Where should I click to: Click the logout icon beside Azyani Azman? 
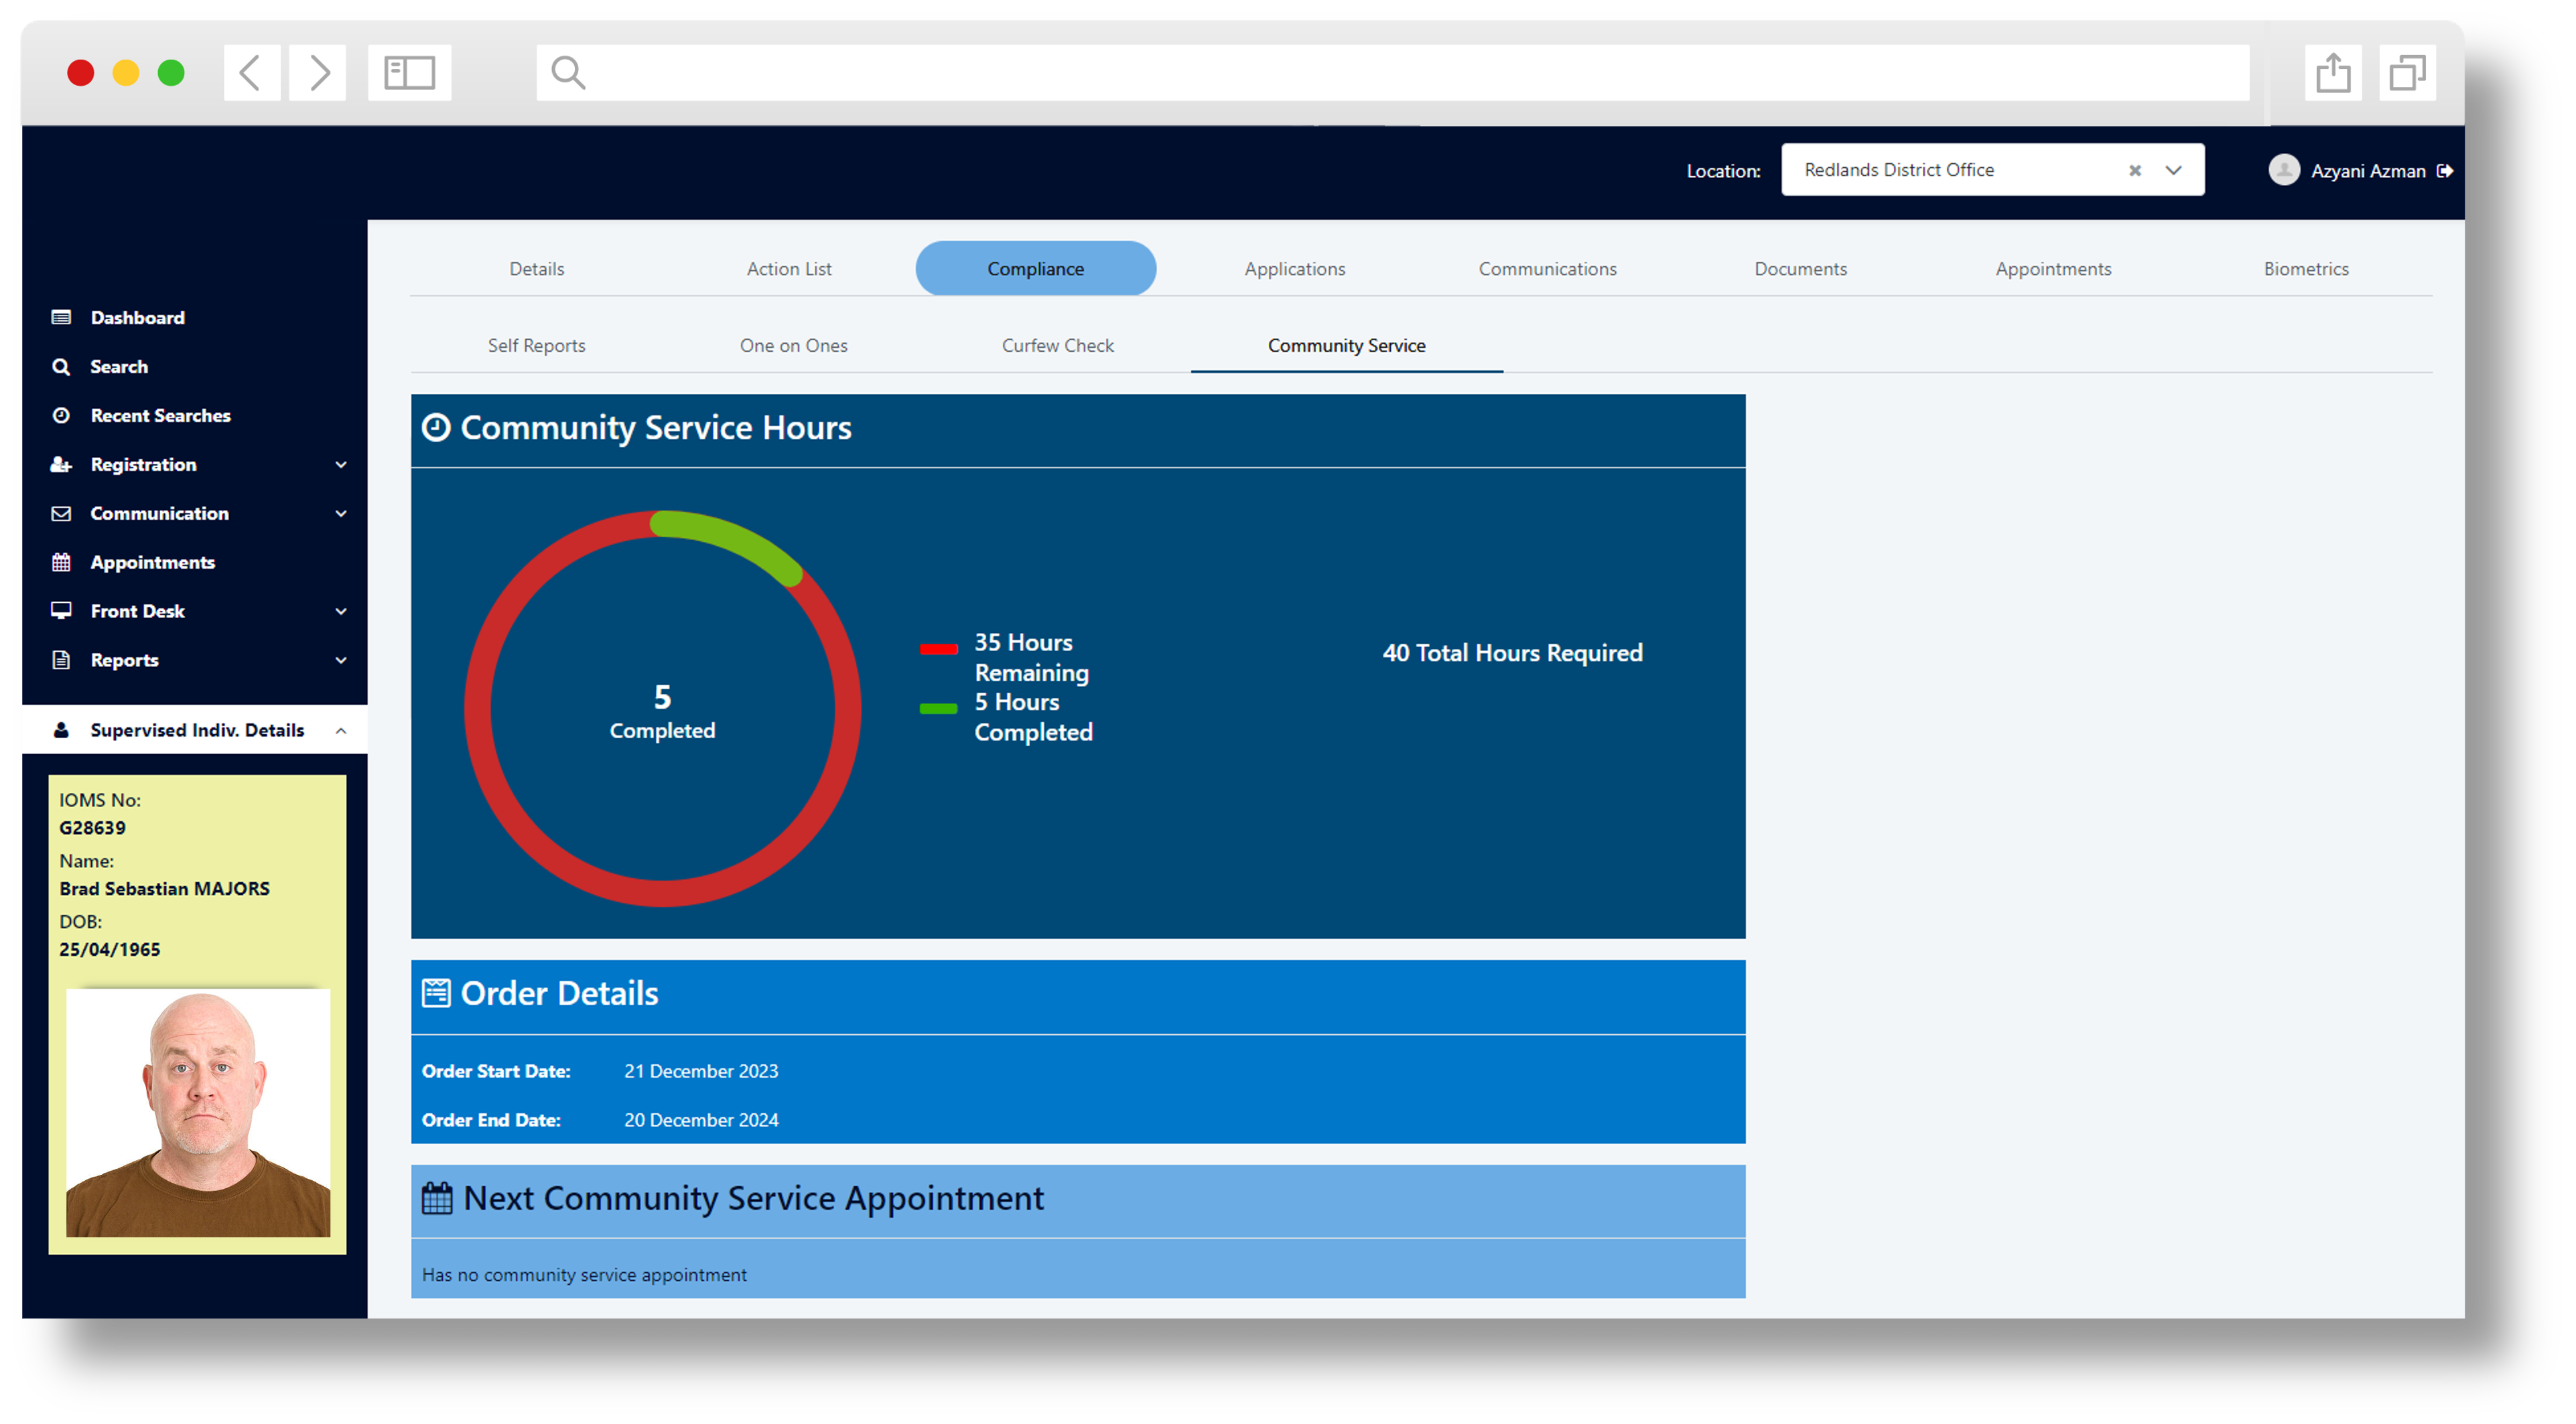coord(2445,171)
